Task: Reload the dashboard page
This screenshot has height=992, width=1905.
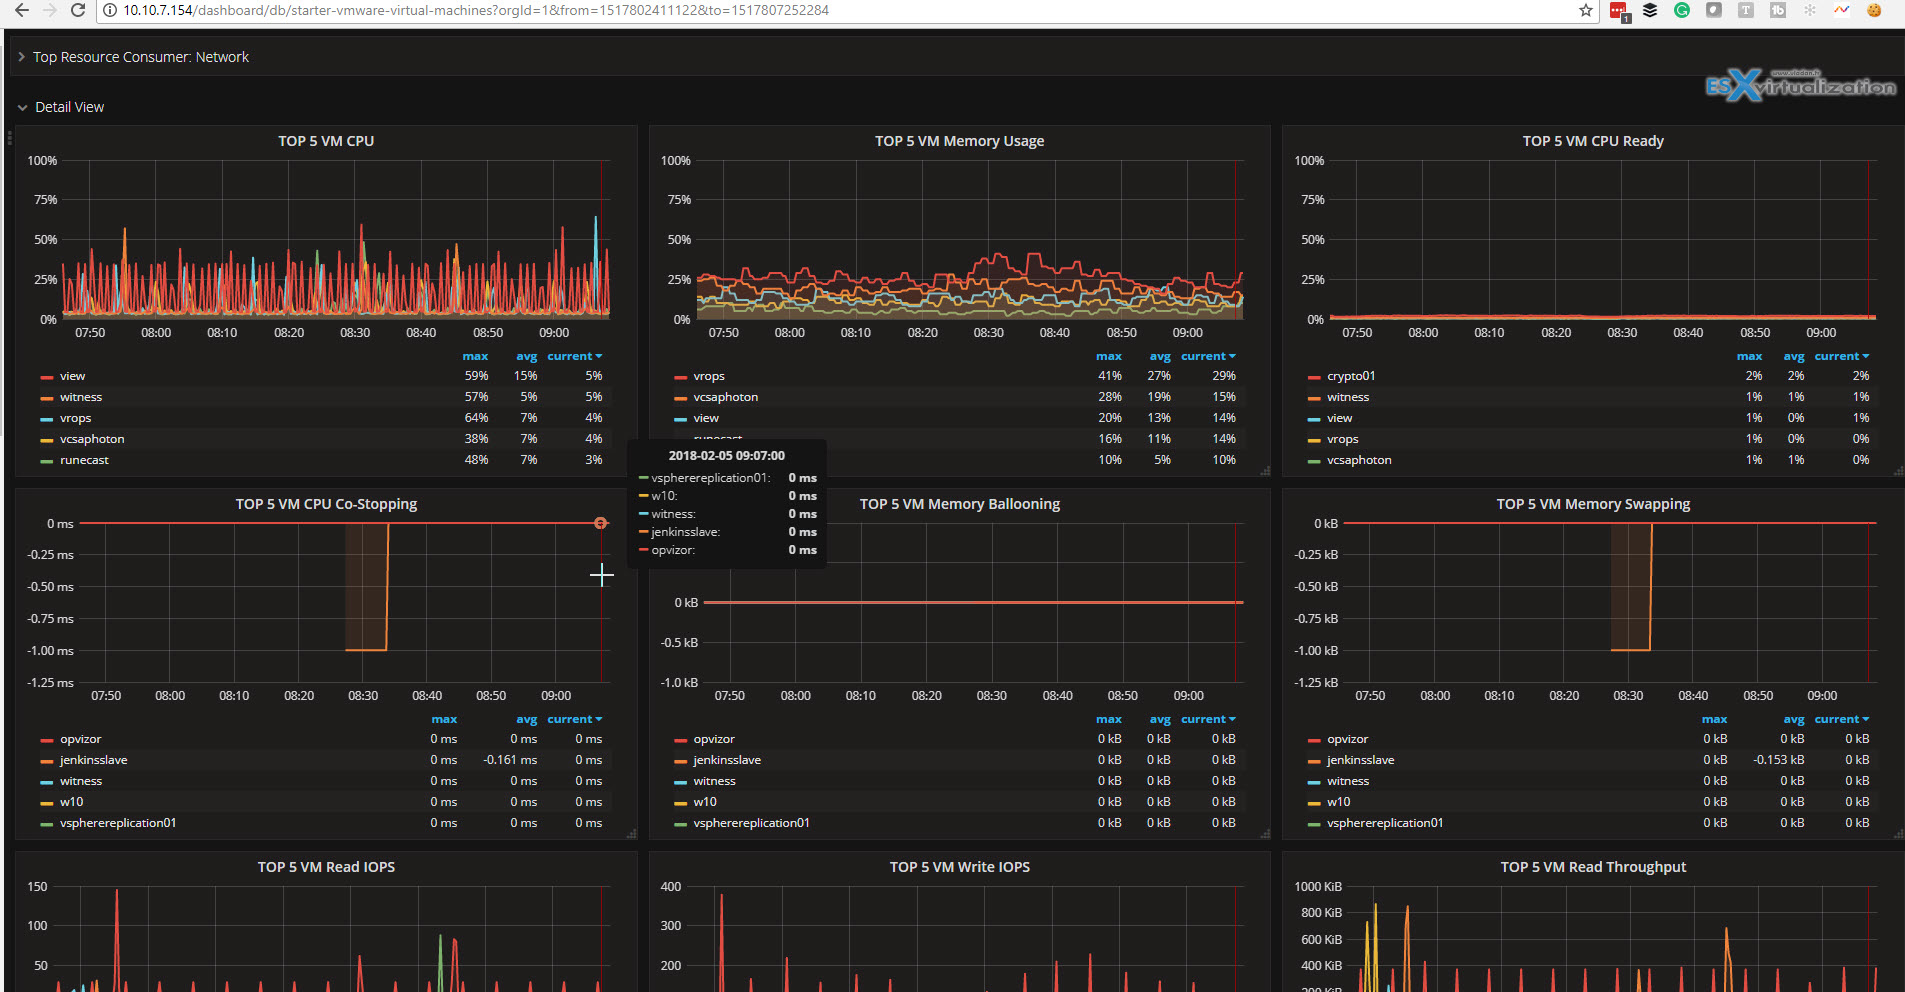Action: point(77,10)
